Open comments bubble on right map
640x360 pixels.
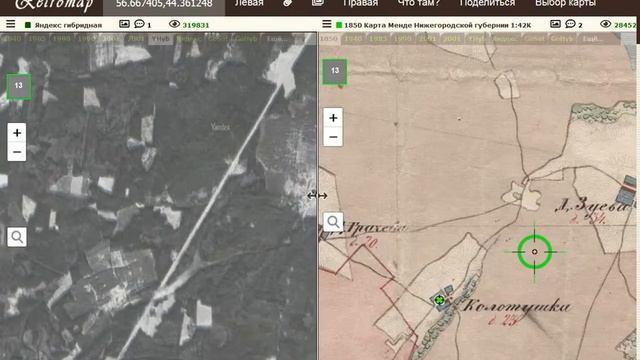(570, 24)
